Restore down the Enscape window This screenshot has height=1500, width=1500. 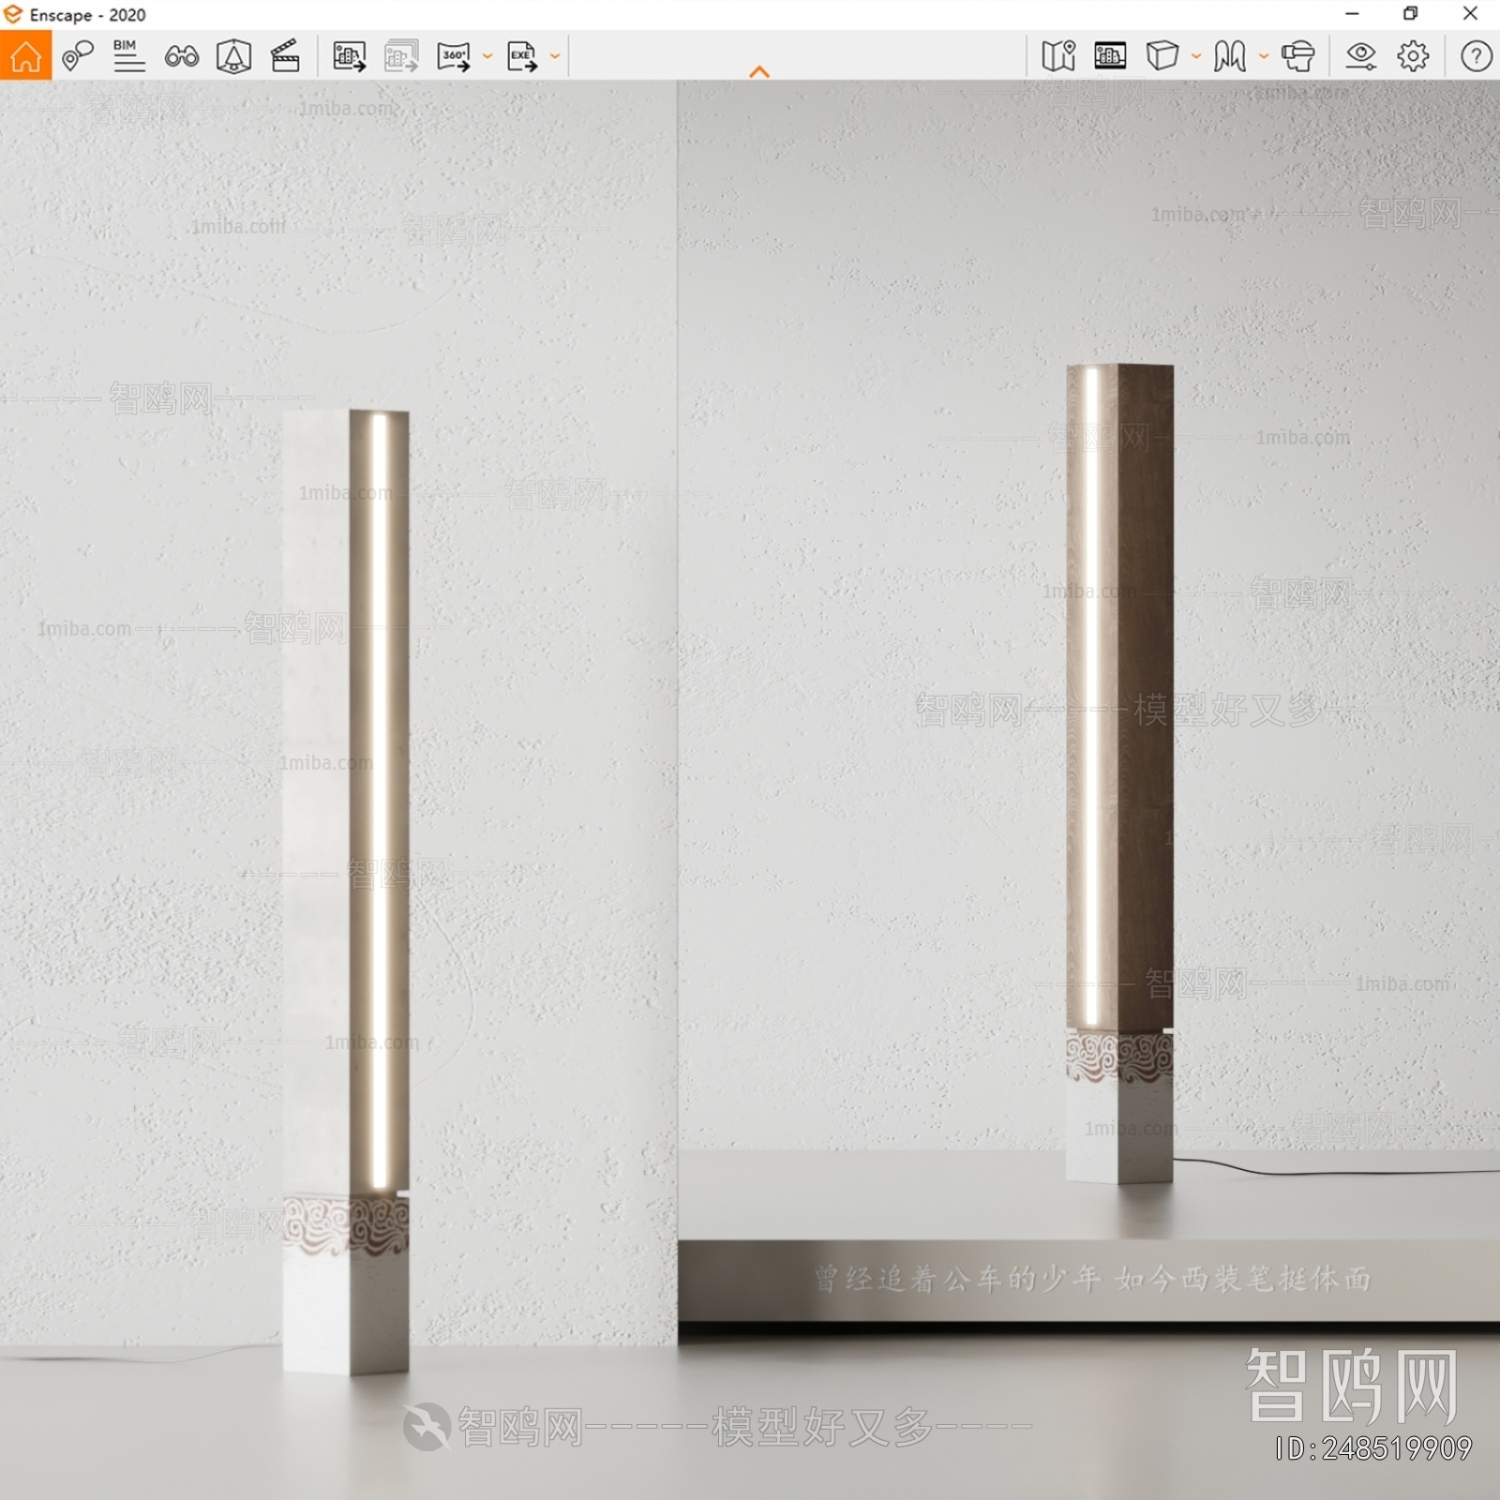1410,14
